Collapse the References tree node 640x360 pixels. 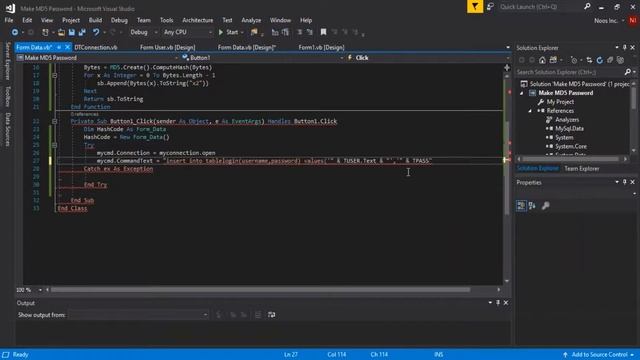tap(530, 111)
